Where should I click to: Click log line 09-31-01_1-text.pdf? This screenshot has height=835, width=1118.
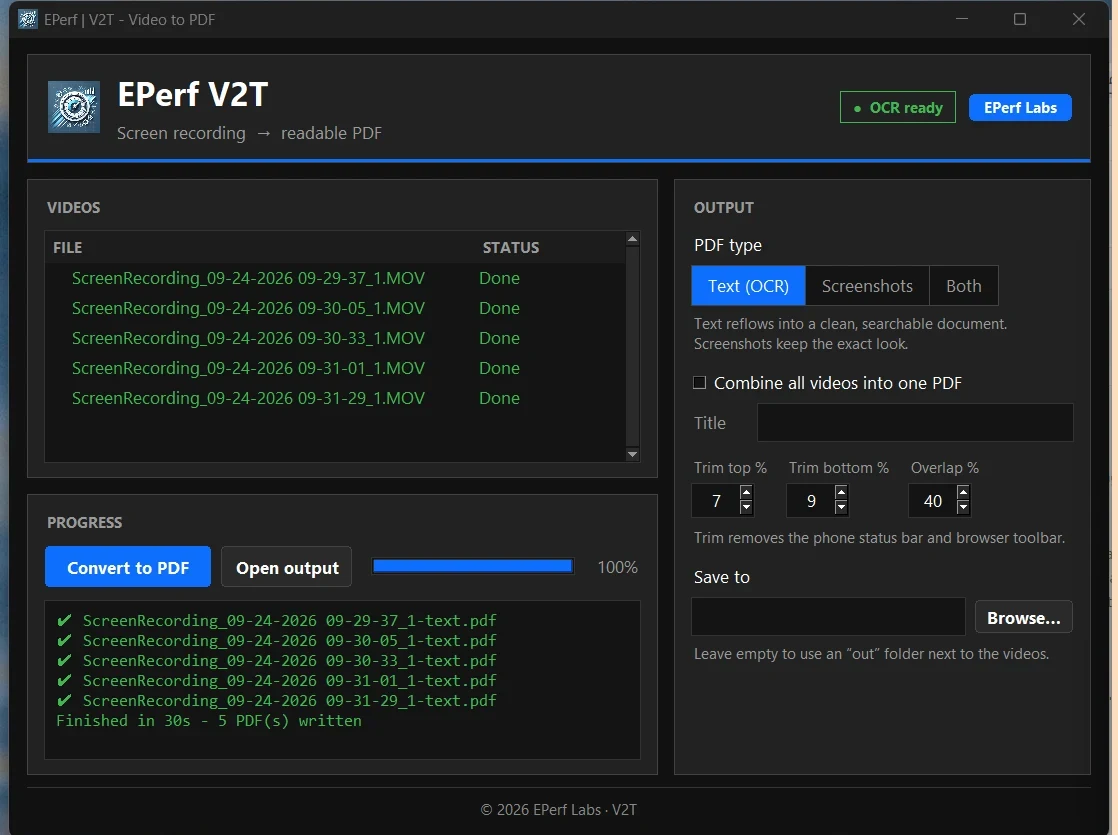[277, 680]
